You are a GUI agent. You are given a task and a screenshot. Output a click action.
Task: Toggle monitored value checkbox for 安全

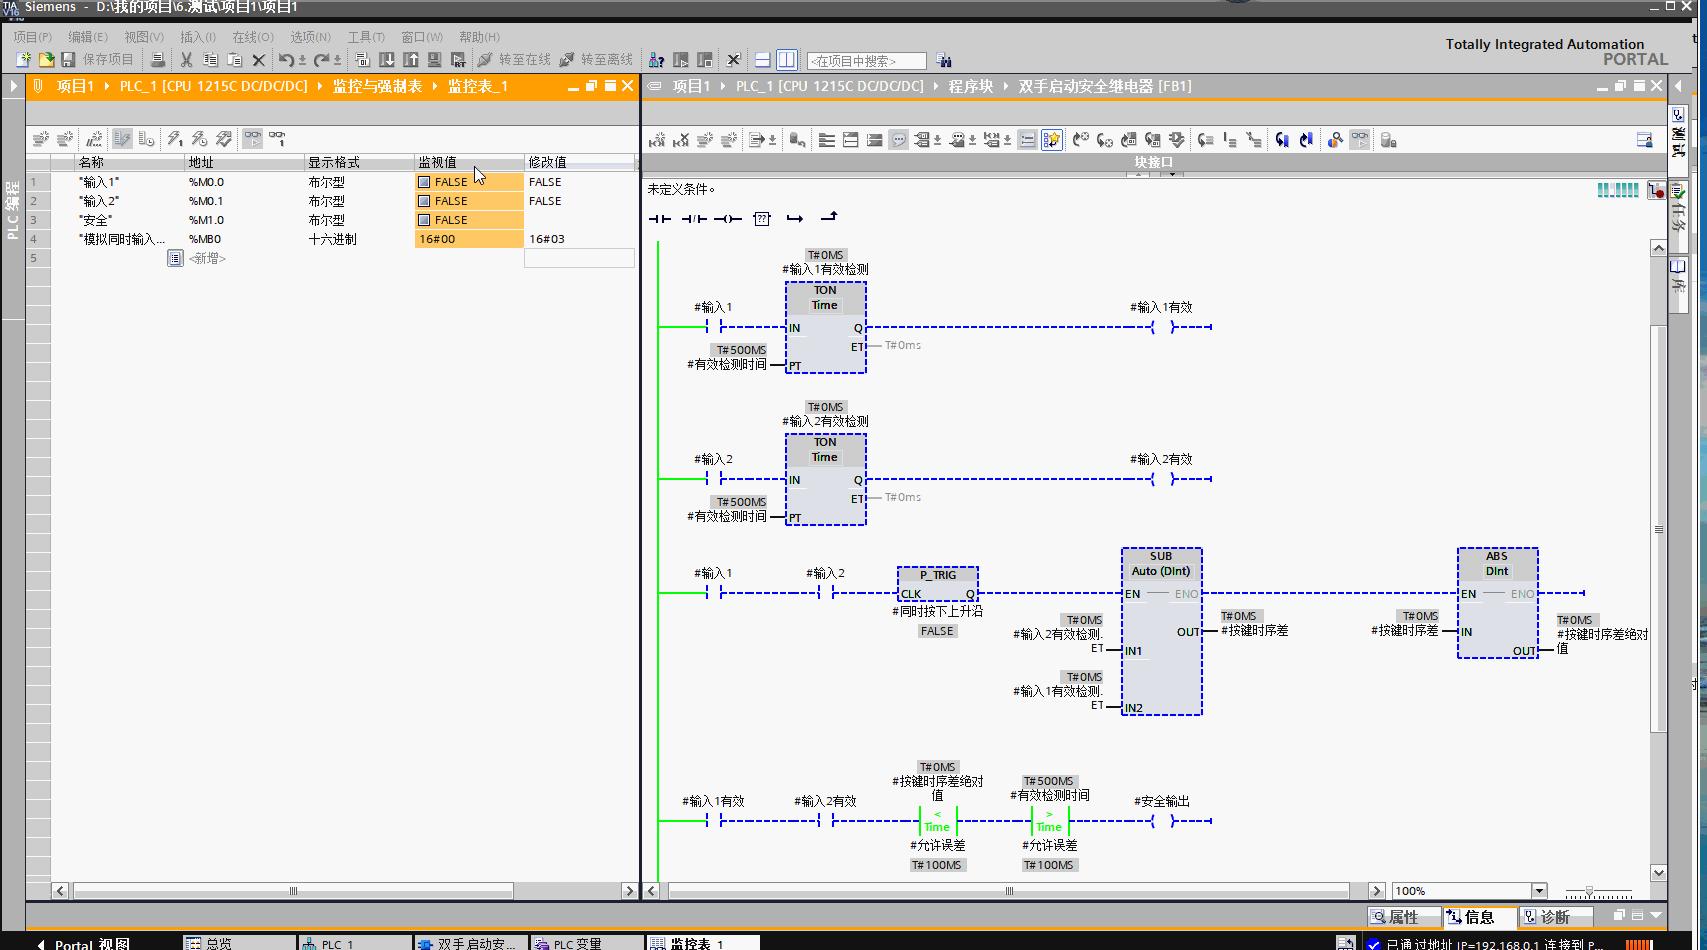424,220
